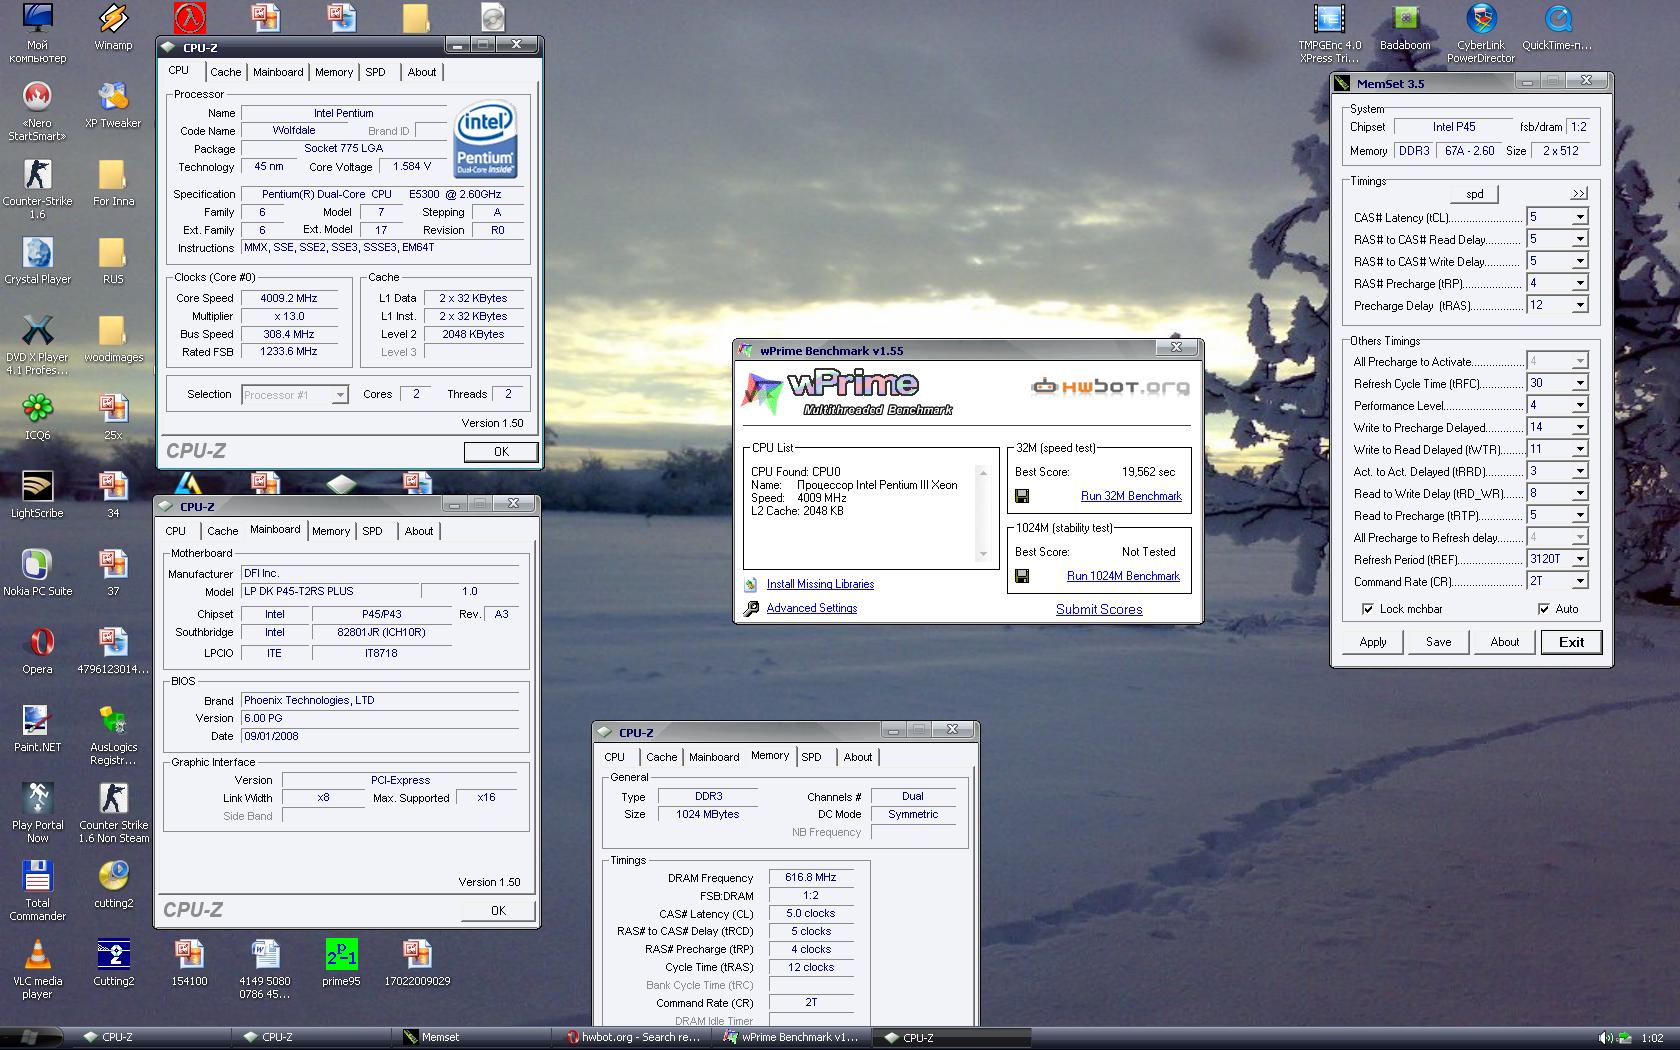Launch CyberLink PowerDirector icon
This screenshot has height=1050, width=1680.
(1481, 33)
